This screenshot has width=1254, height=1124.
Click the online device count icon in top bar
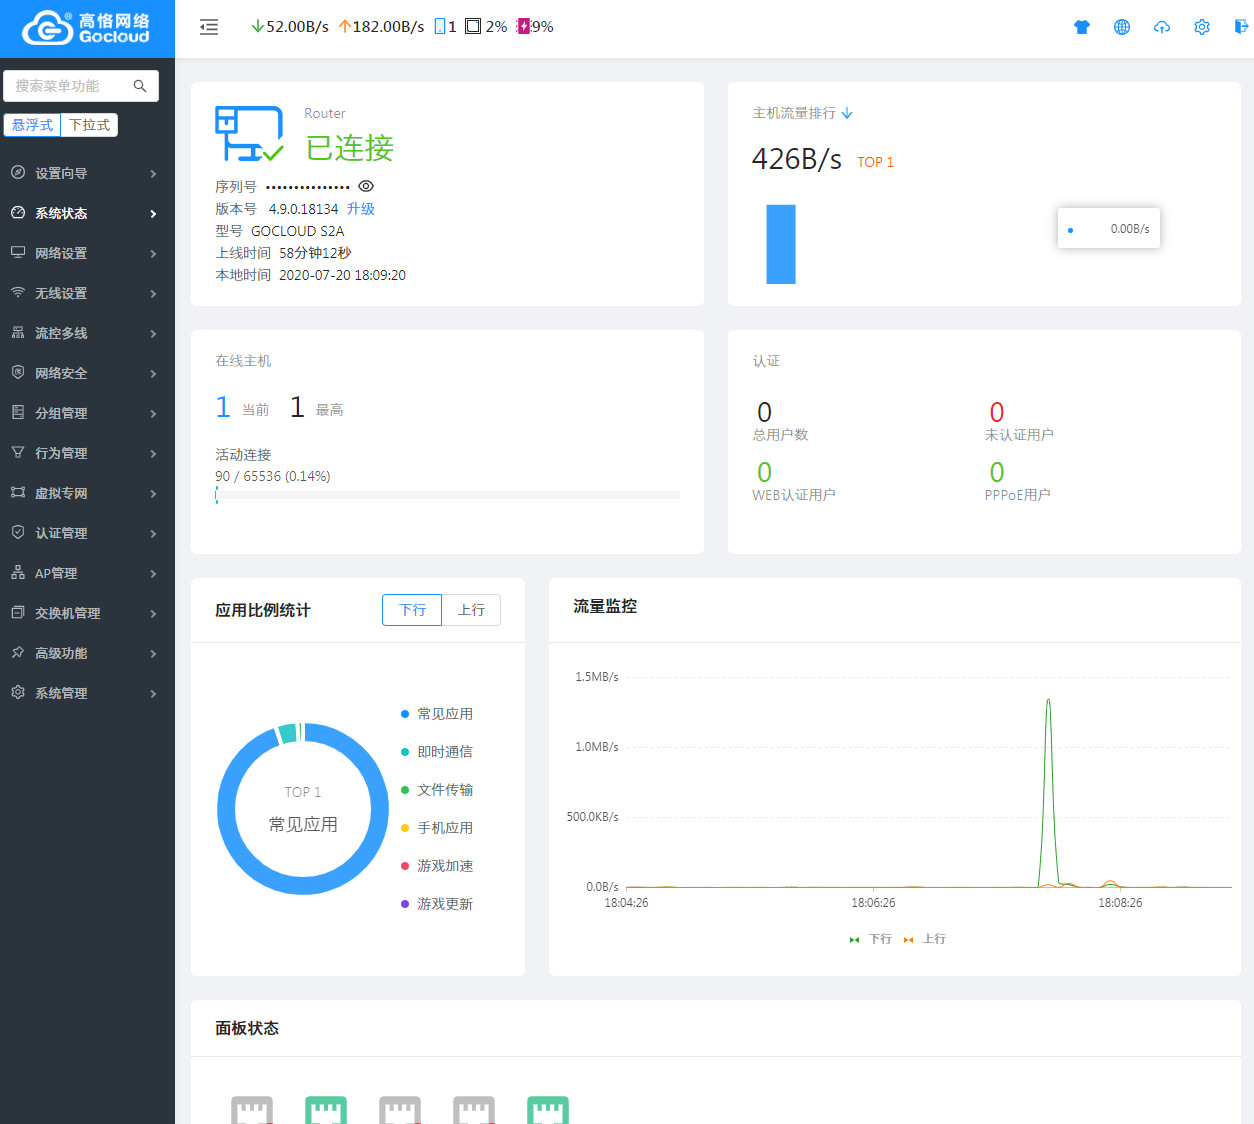click(440, 26)
